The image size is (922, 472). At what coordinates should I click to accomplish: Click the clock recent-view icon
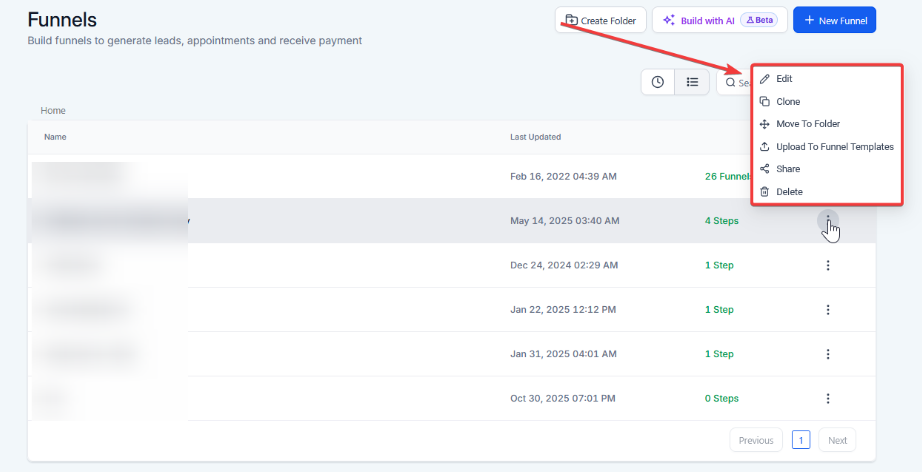pyautogui.click(x=658, y=82)
